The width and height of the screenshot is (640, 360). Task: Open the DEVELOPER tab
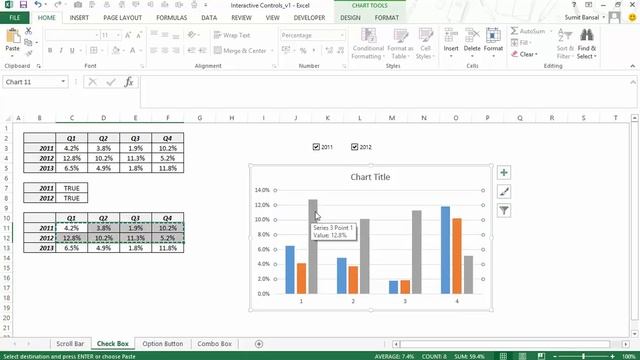(x=309, y=18)
